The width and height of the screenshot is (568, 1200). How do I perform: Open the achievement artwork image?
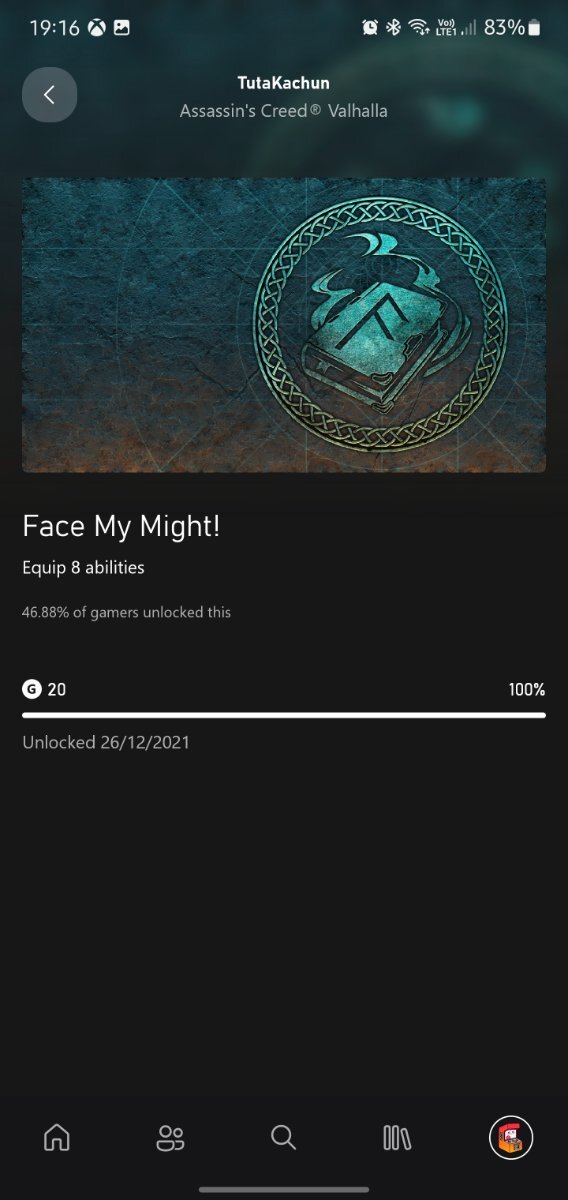(x=284, y=325)
